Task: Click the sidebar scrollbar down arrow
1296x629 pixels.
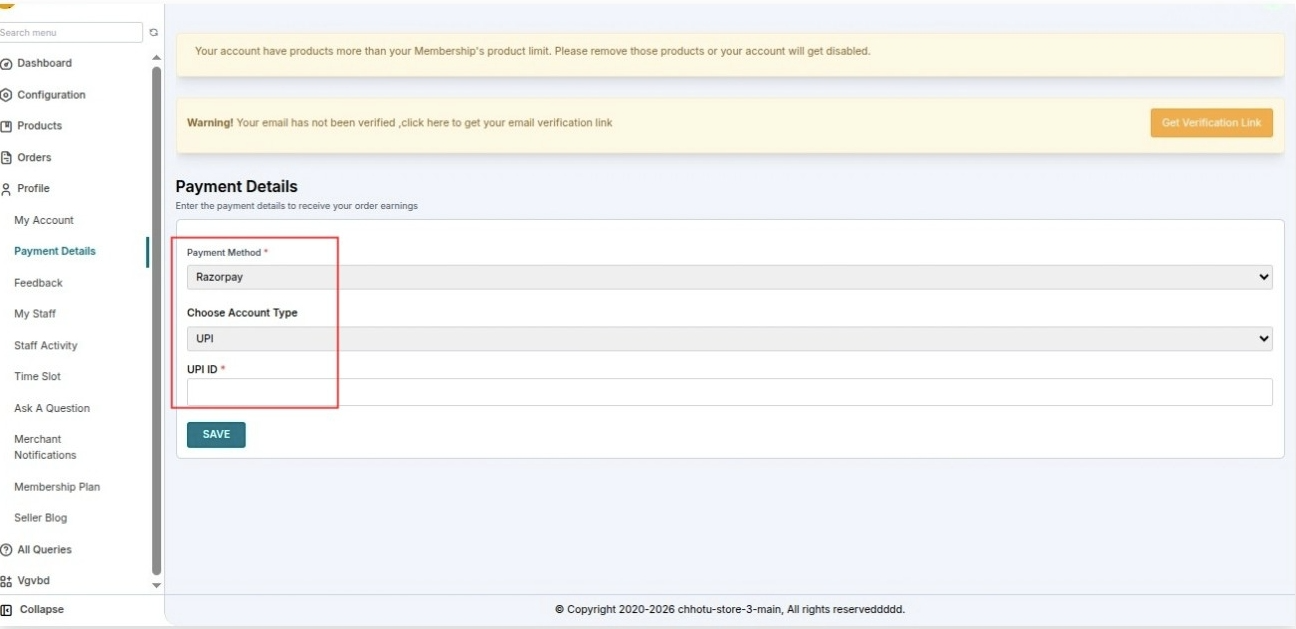Action: pyautogui.click(x=155, y=586)
